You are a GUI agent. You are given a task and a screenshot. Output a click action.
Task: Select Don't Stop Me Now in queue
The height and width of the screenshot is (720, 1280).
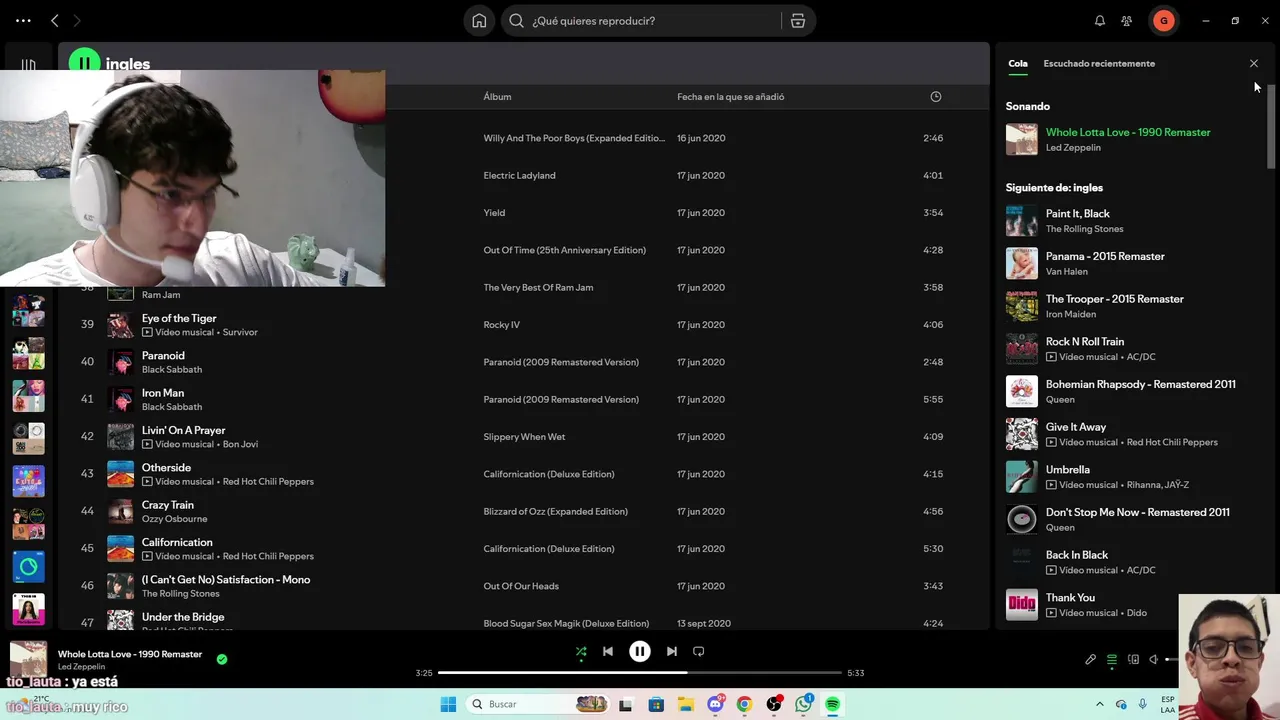click(1137, 512)
